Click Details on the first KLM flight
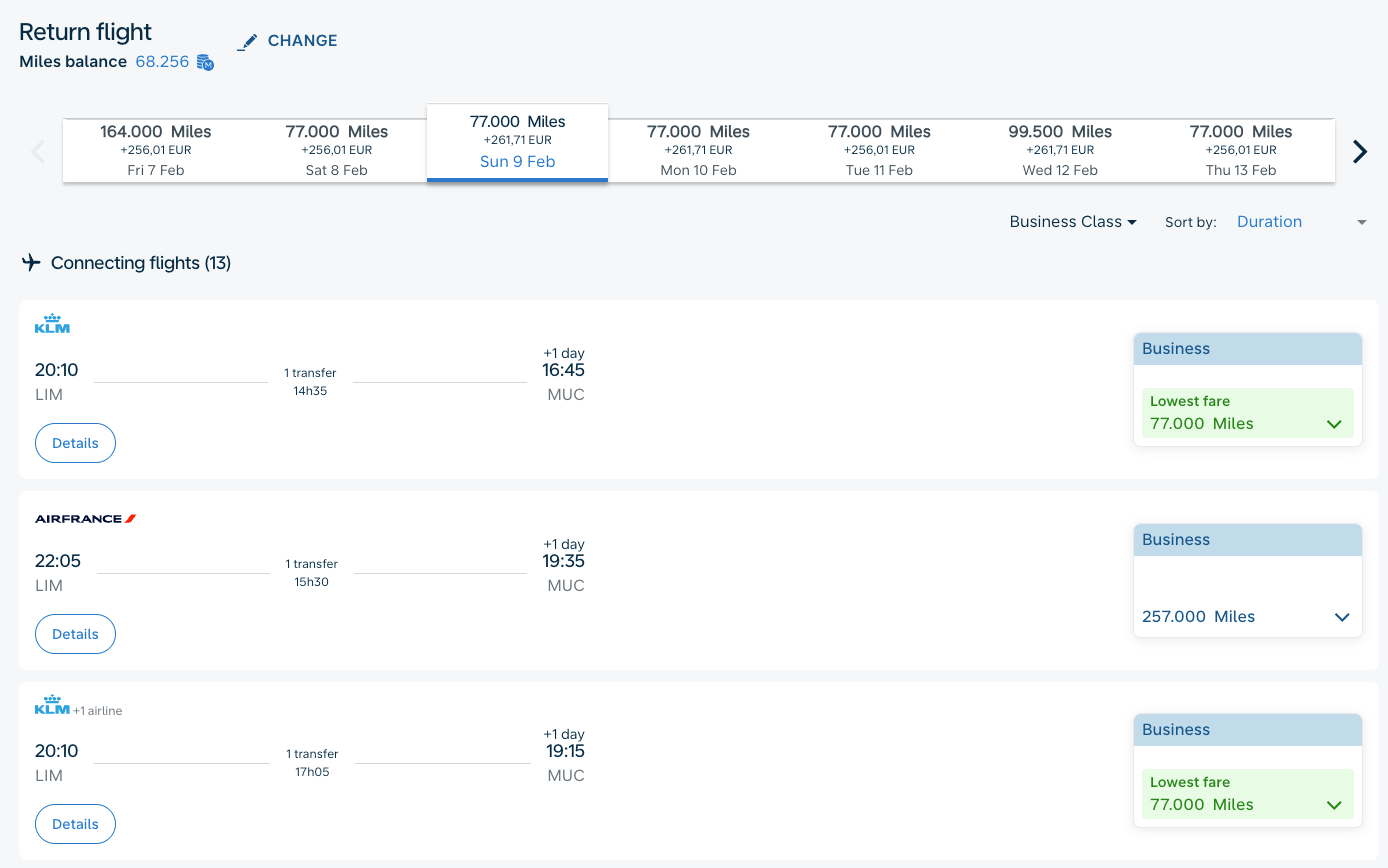 coord(75,442)
